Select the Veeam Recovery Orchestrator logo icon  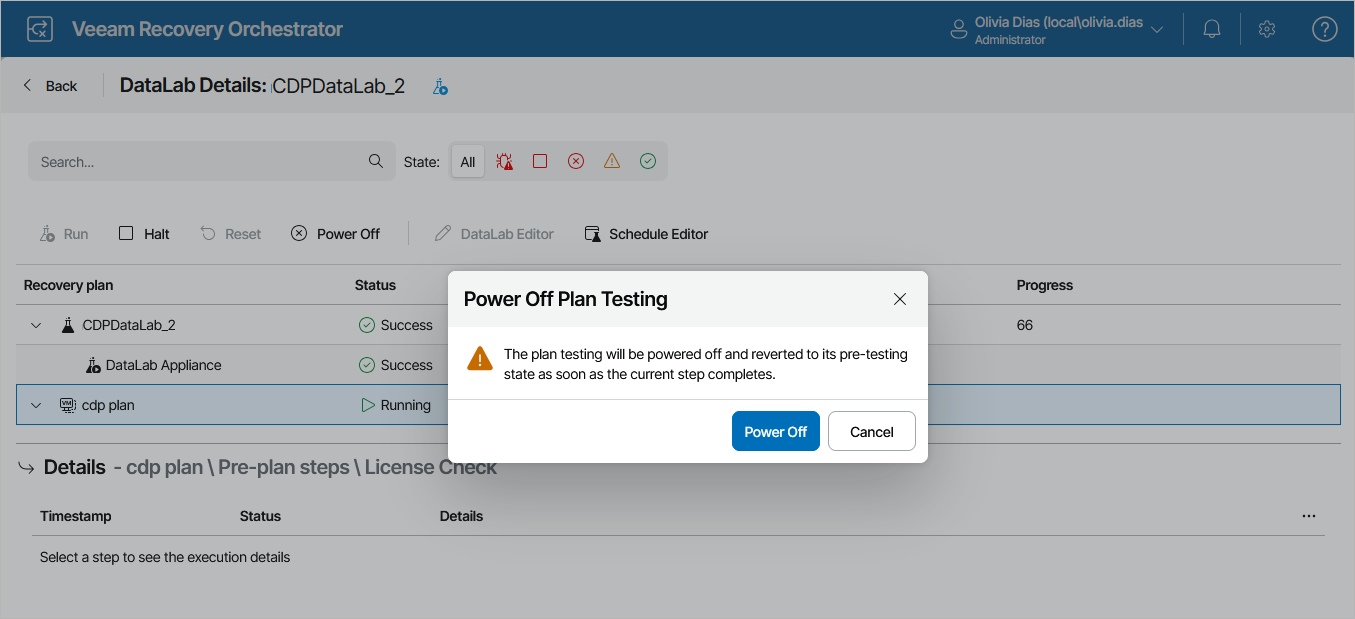40,28
